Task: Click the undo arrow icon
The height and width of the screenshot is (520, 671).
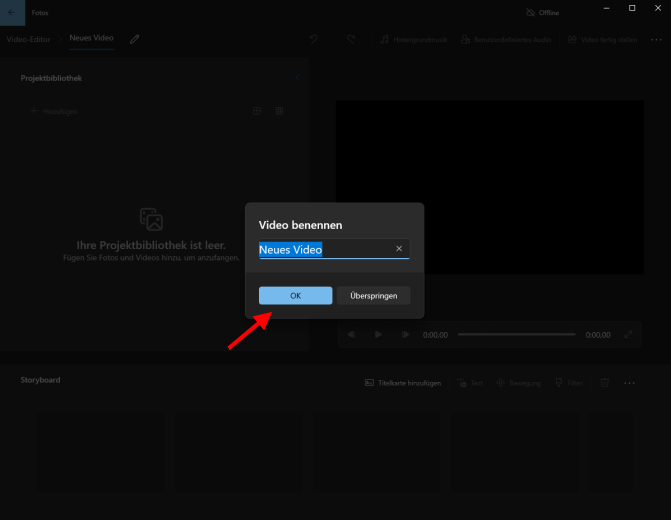Action: click(x=314, y=39)
